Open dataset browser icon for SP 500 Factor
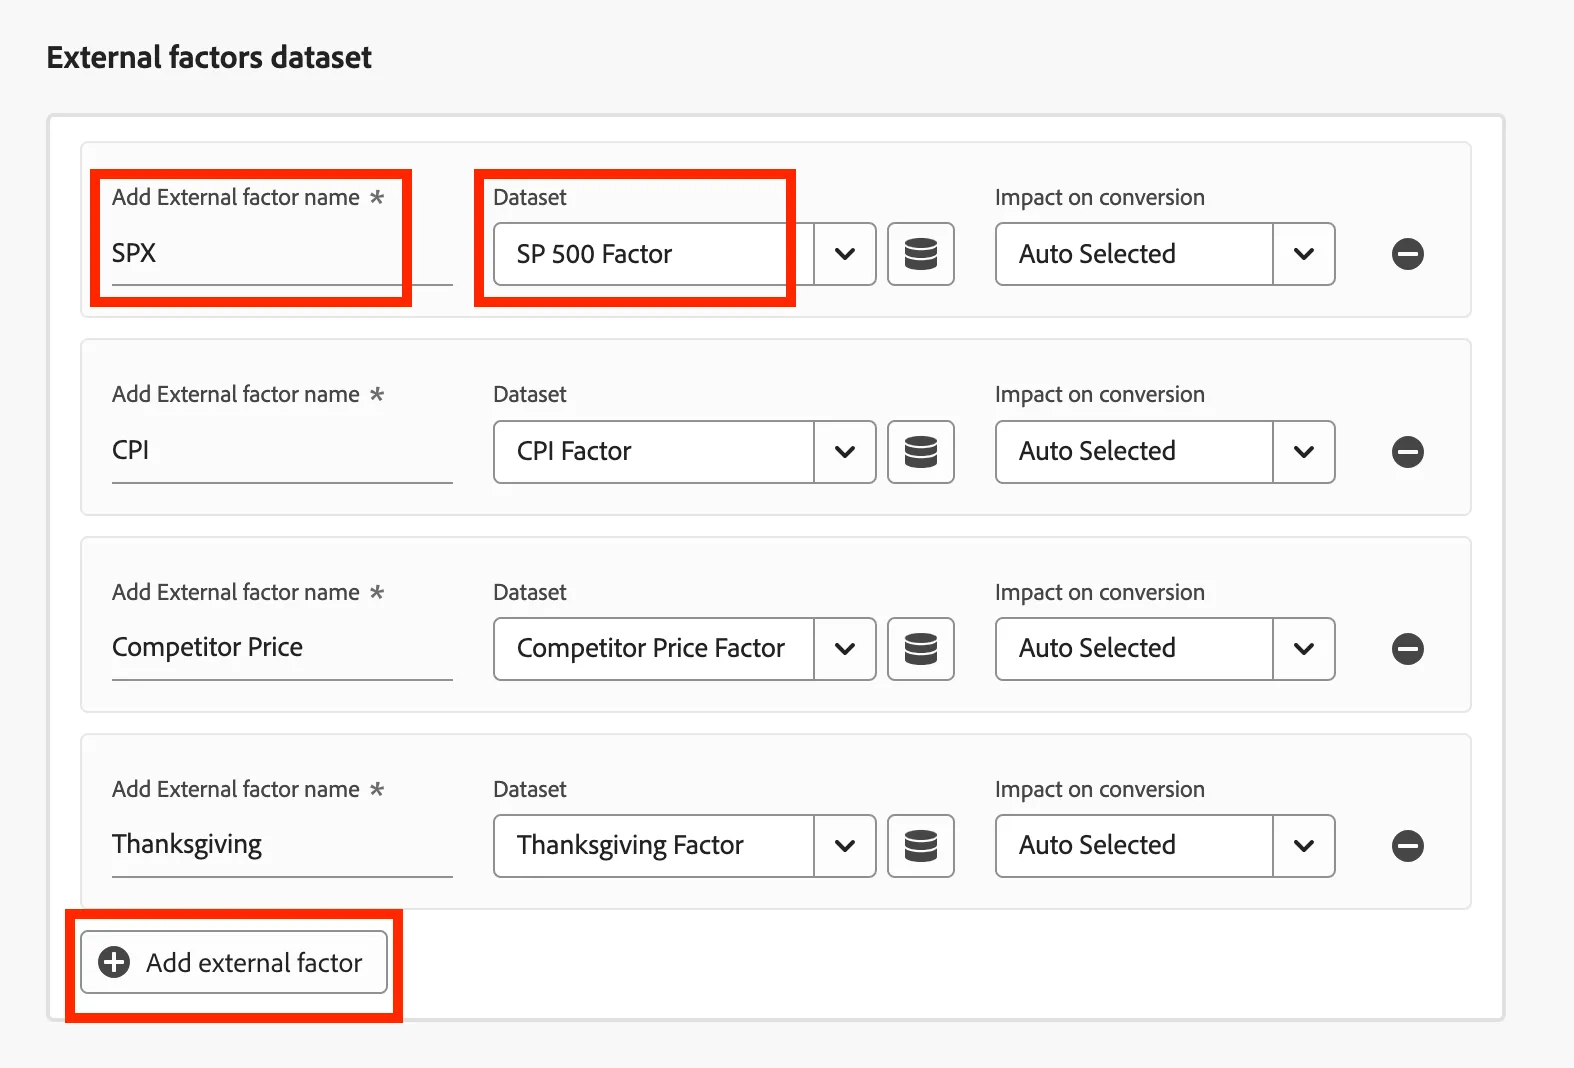The image size is (1574, 1068). (921, 254)
